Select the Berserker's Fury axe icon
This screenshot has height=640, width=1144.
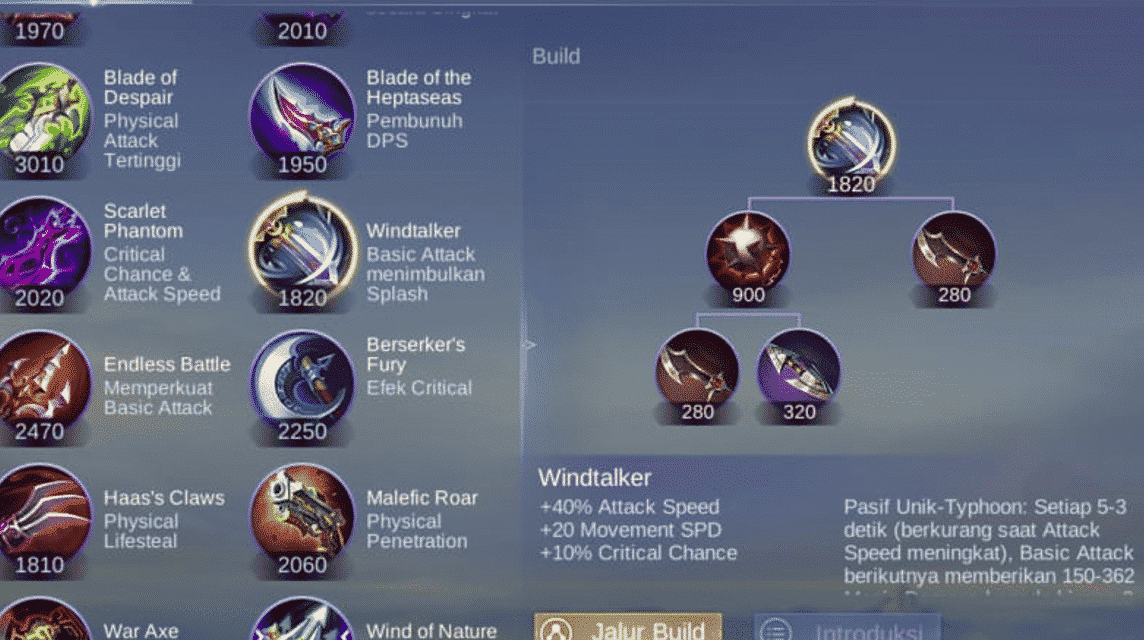click(301, 384)
